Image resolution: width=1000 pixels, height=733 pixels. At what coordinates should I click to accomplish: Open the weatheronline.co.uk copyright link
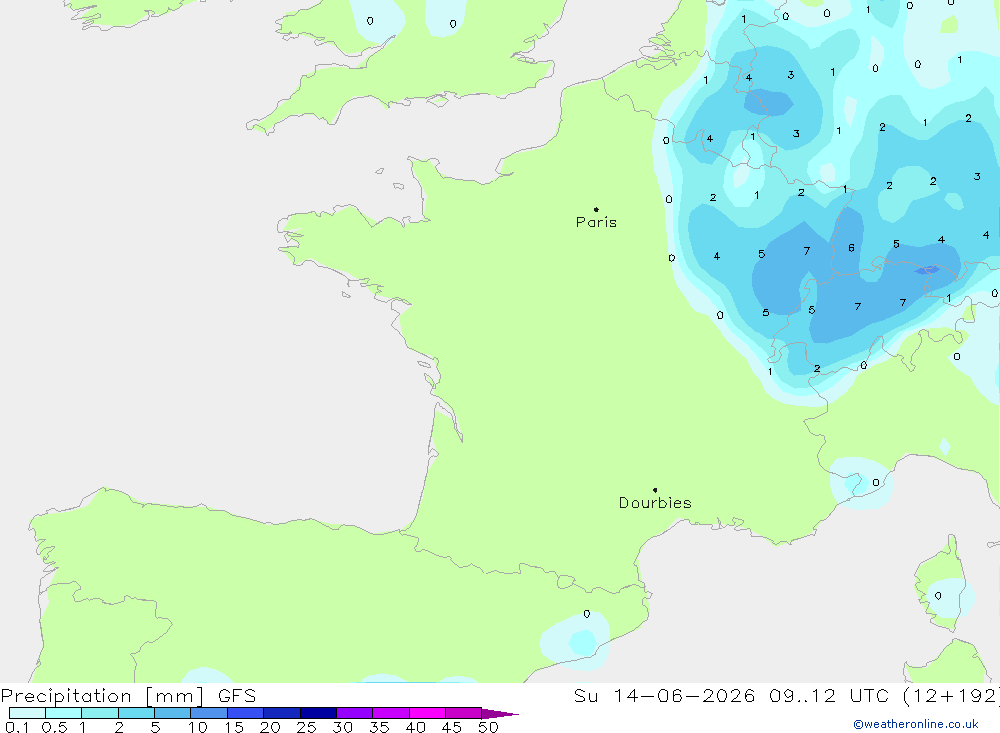(x=916, y=724)
